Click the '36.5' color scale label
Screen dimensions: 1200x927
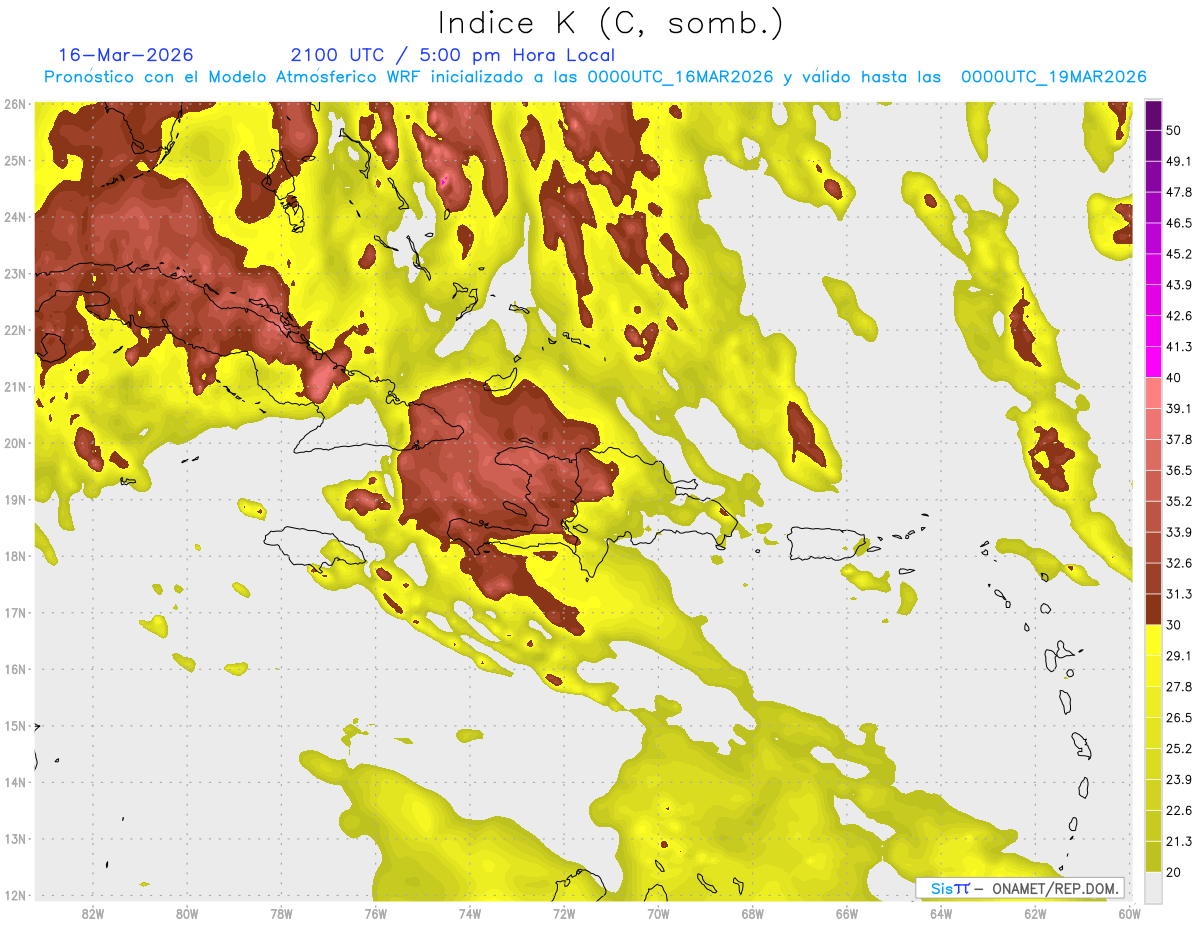point(1179,471)
